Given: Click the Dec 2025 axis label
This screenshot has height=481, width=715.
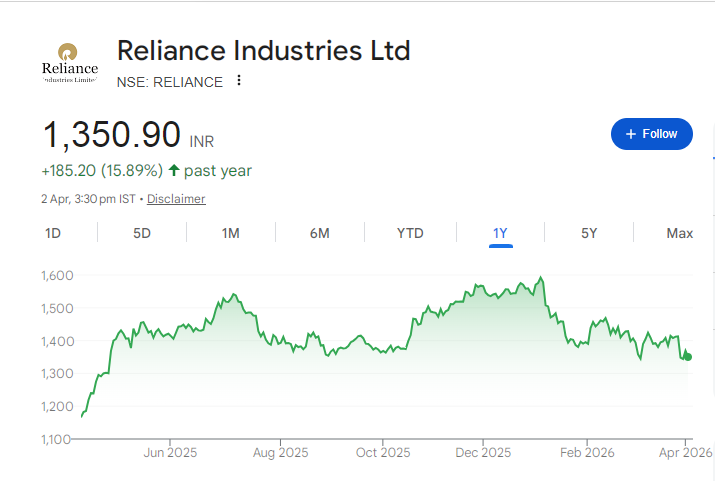Looking at the screenshot, I should [483, 453].
